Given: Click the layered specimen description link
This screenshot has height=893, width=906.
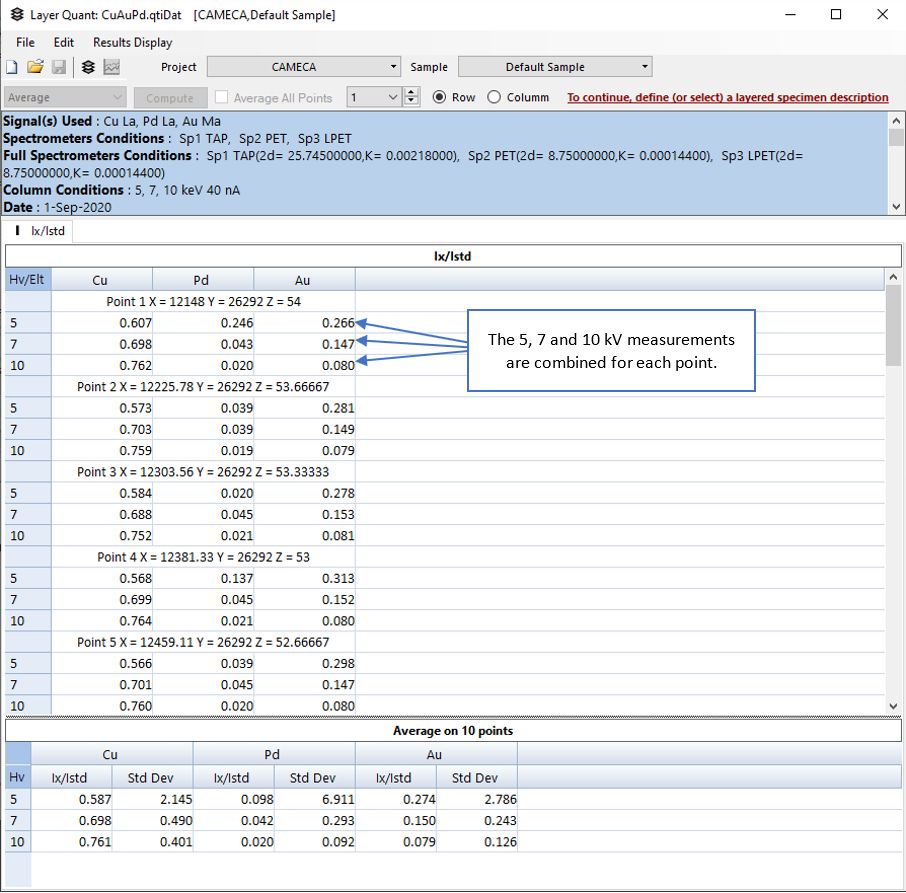Looking at the screenshot, I should point(727,98).
